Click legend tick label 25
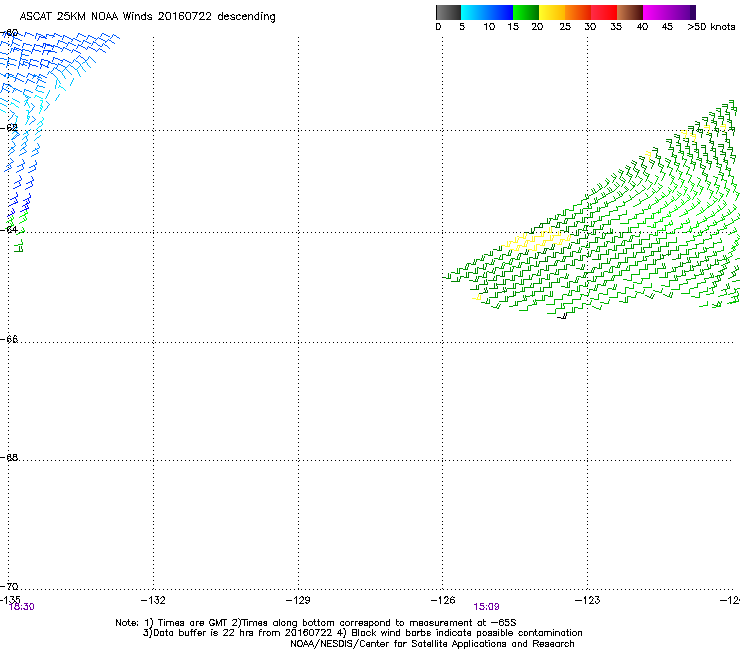Viewport: 740px width, 650px height. [565, 27]
